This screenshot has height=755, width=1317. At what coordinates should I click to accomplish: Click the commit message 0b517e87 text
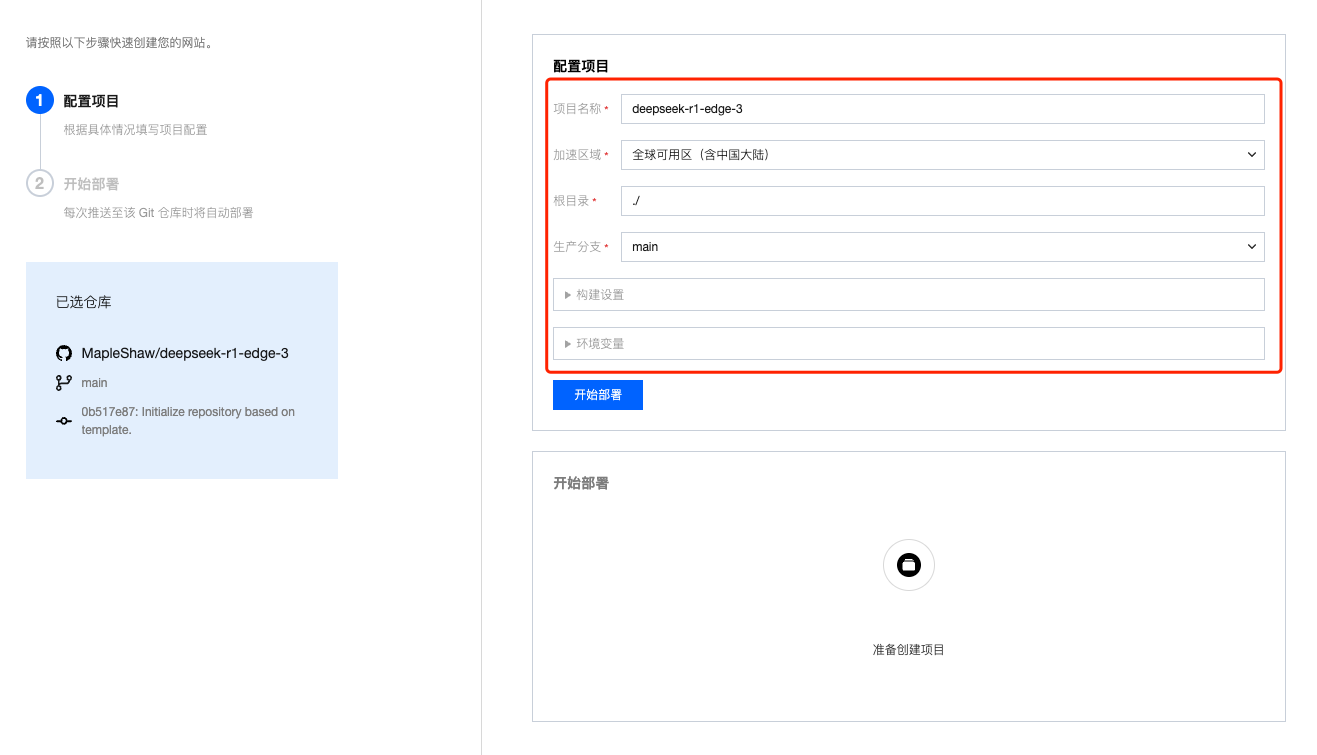187,421
